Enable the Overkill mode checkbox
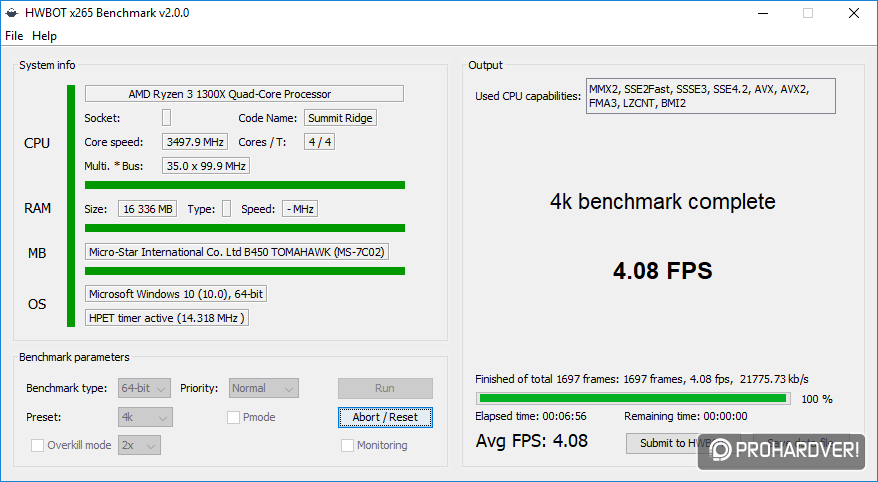The height and width of the screenshot is (482, 878). point(38,446)
